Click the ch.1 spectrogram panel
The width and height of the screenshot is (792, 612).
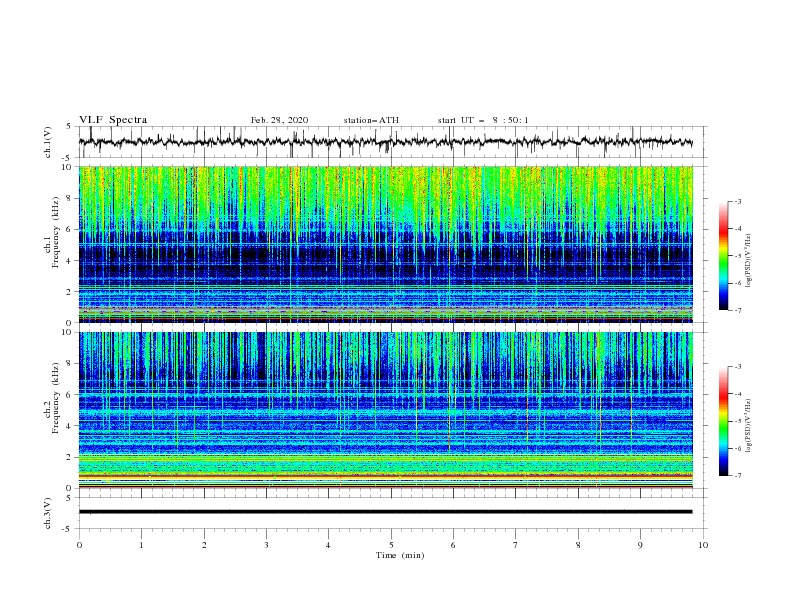point(385,244)
